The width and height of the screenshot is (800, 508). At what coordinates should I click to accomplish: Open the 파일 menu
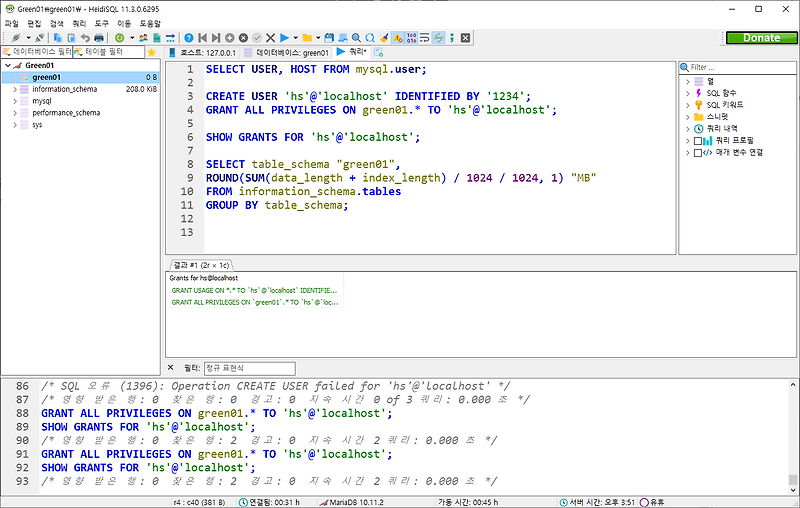[11, 22]
